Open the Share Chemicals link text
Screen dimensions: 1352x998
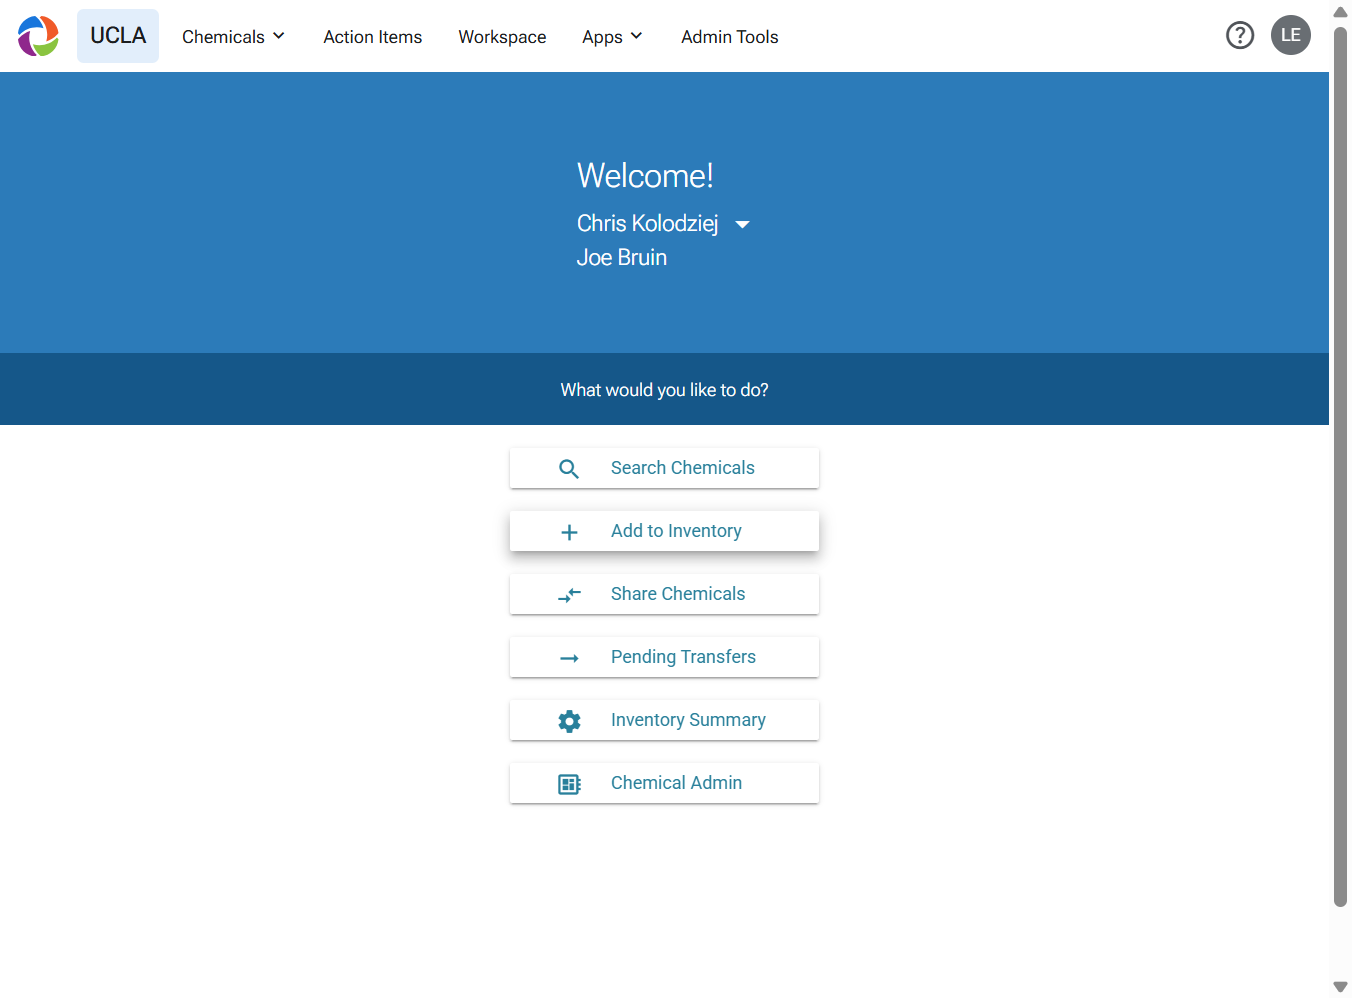click(x=678, y=594)
